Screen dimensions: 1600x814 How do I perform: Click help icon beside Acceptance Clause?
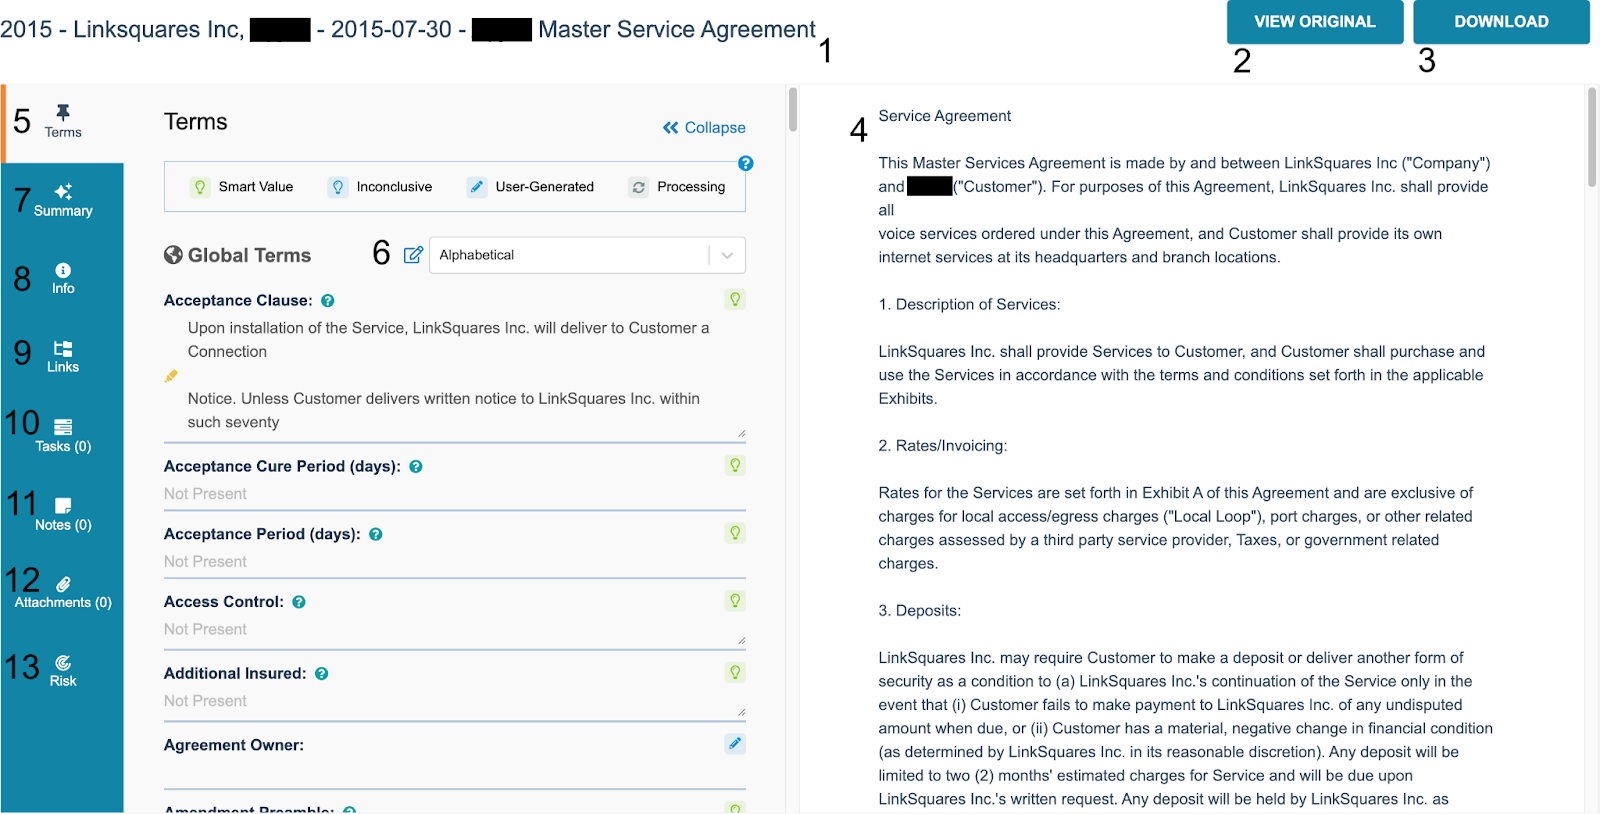click(328, 301)
